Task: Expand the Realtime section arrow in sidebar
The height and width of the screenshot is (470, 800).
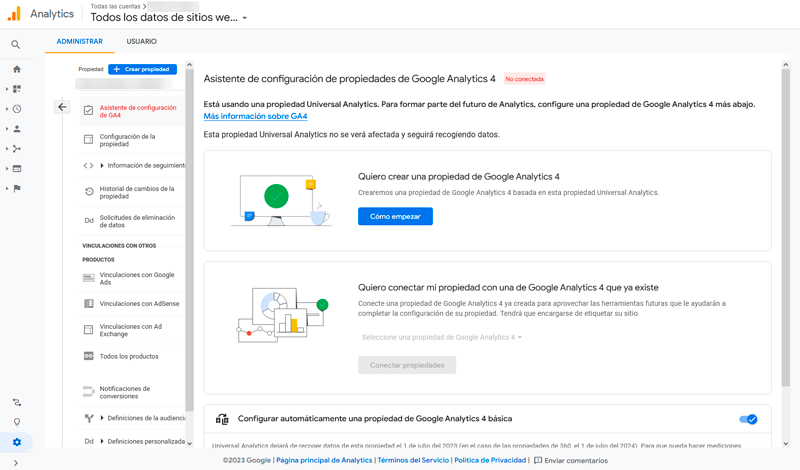Action: (x=7, y=109)
